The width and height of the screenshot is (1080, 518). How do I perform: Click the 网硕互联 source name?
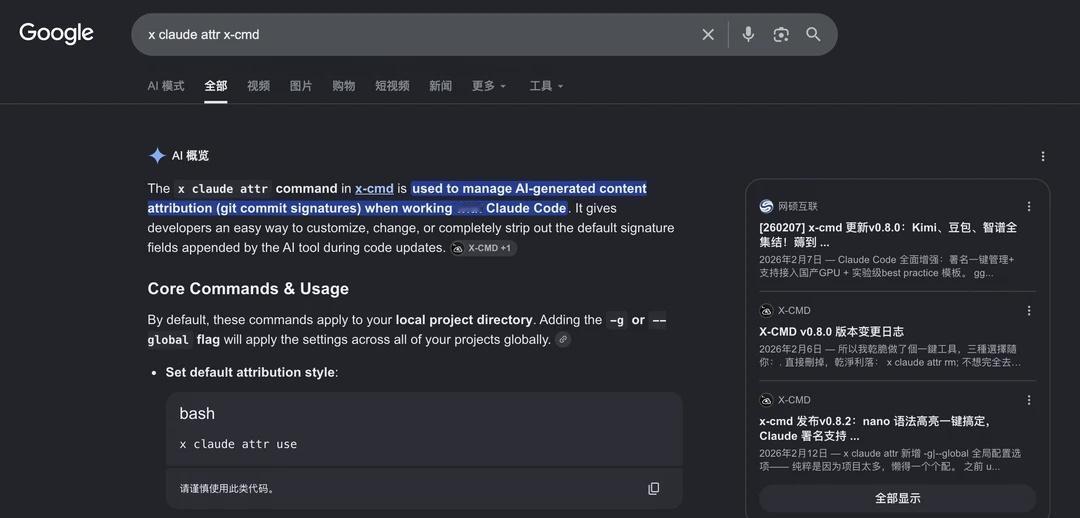(x=798, y=207)
